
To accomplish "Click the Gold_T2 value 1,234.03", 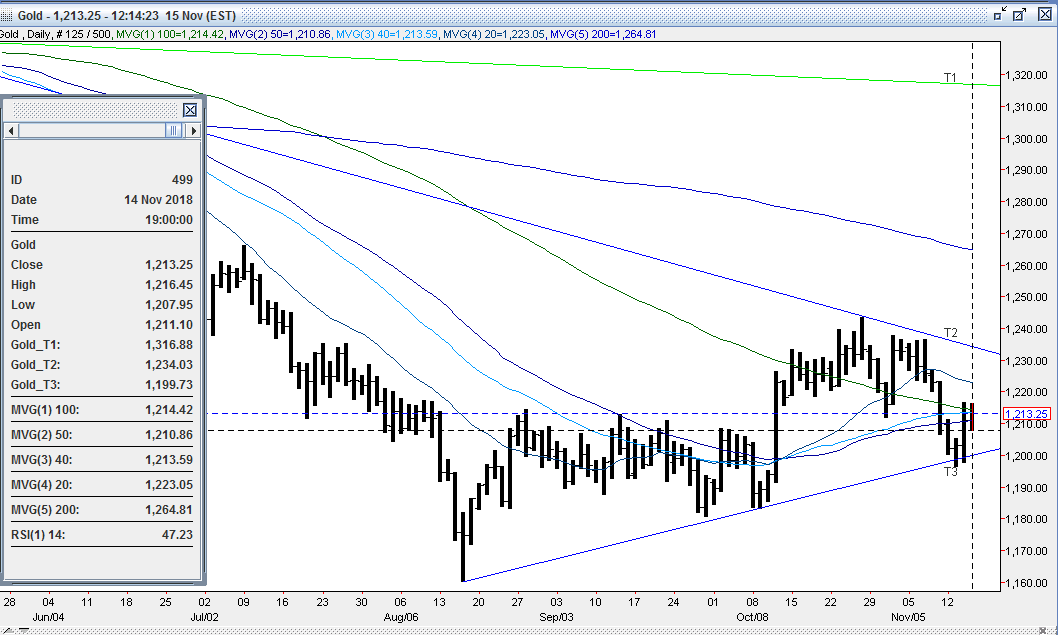I will [x=169, y=364].
